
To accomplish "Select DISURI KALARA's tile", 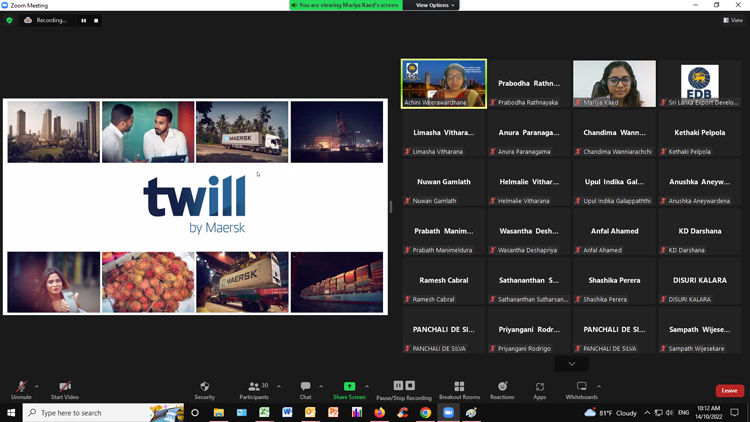I will pos(699,281).
